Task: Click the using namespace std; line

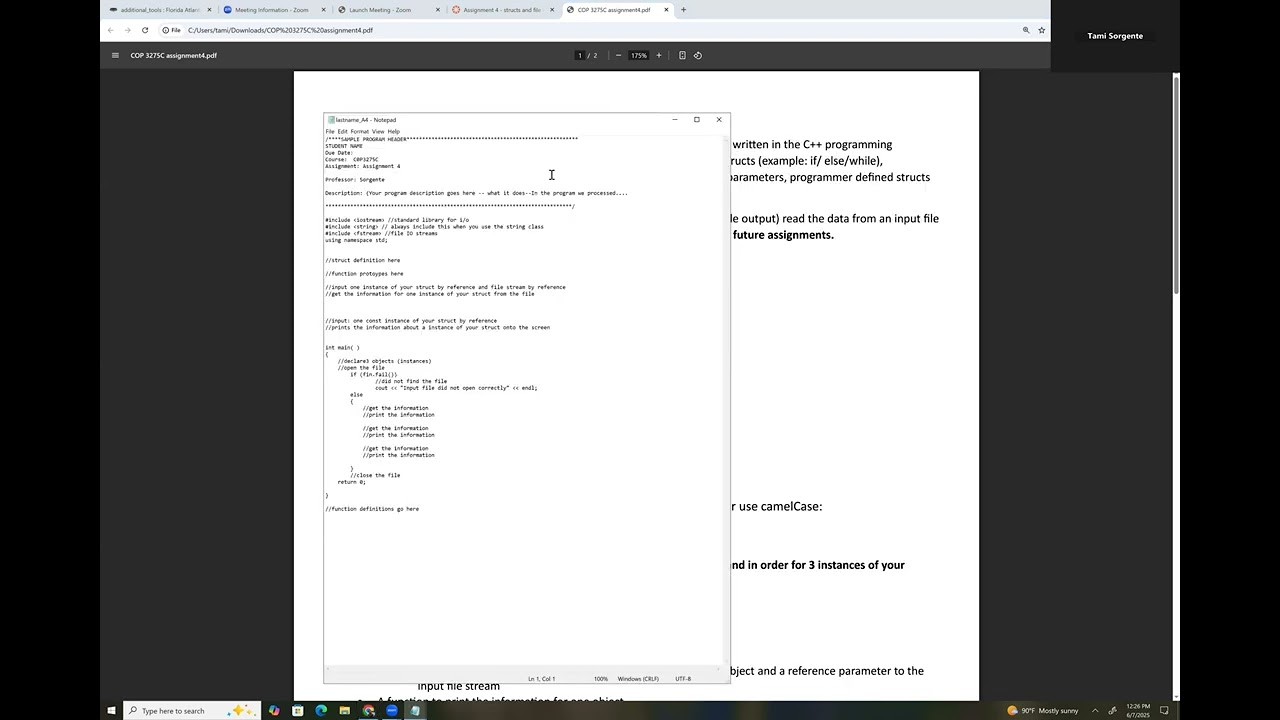Action: 356,240
